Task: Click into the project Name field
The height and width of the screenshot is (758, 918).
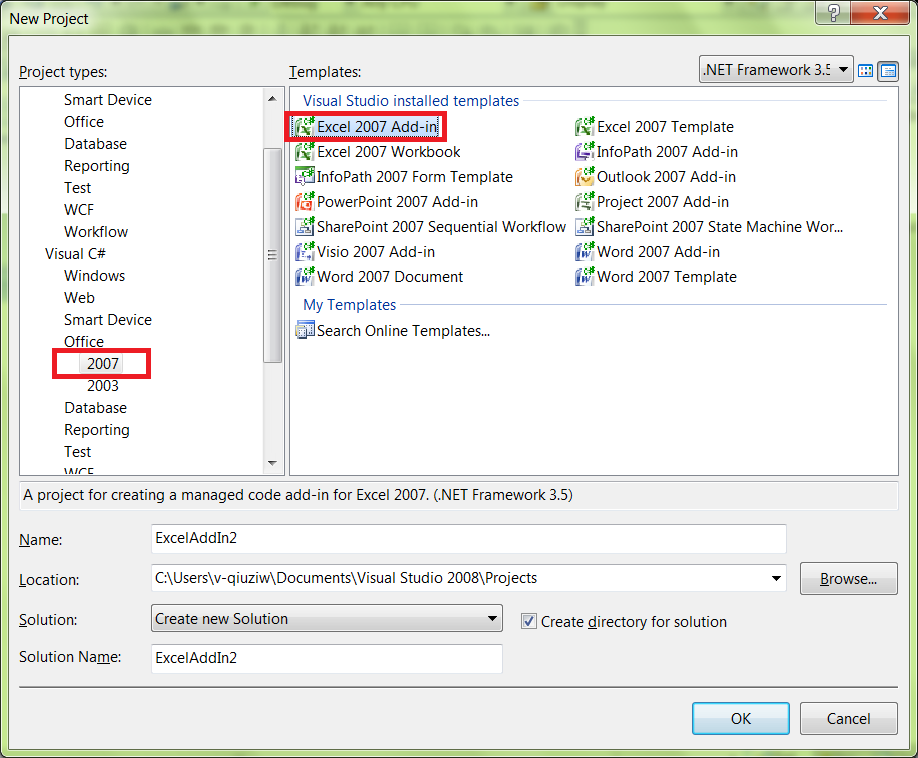Action: [x=468, y=538]
